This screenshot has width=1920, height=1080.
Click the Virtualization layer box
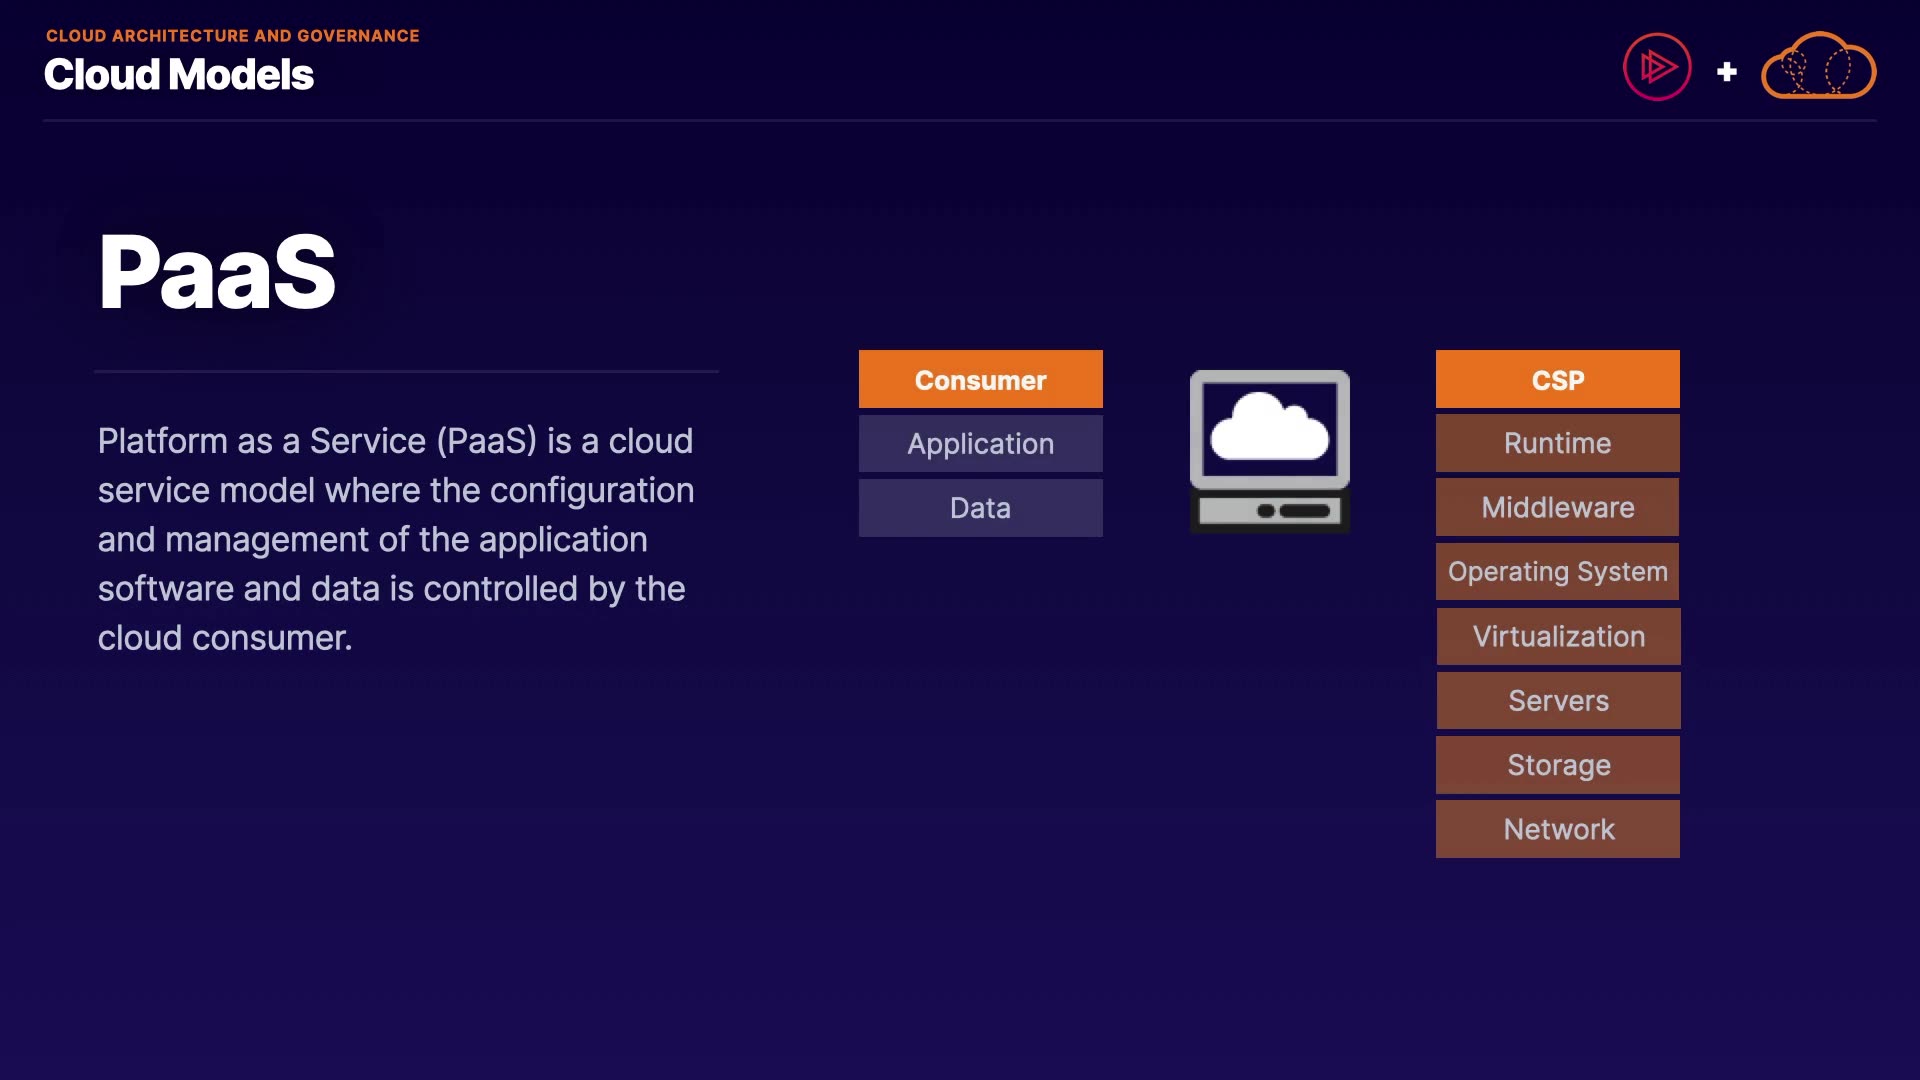click(x=1558, y=636)
